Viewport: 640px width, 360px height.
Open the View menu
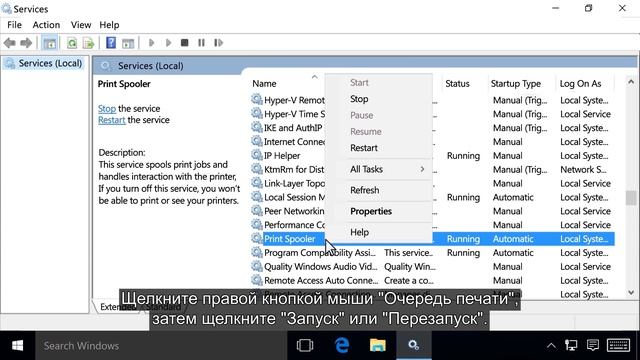[81, 25]
